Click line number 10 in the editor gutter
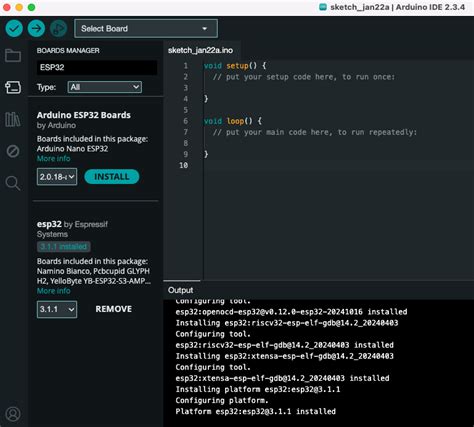This screenshot has width=474, height=427. click(x=184, y=165)
